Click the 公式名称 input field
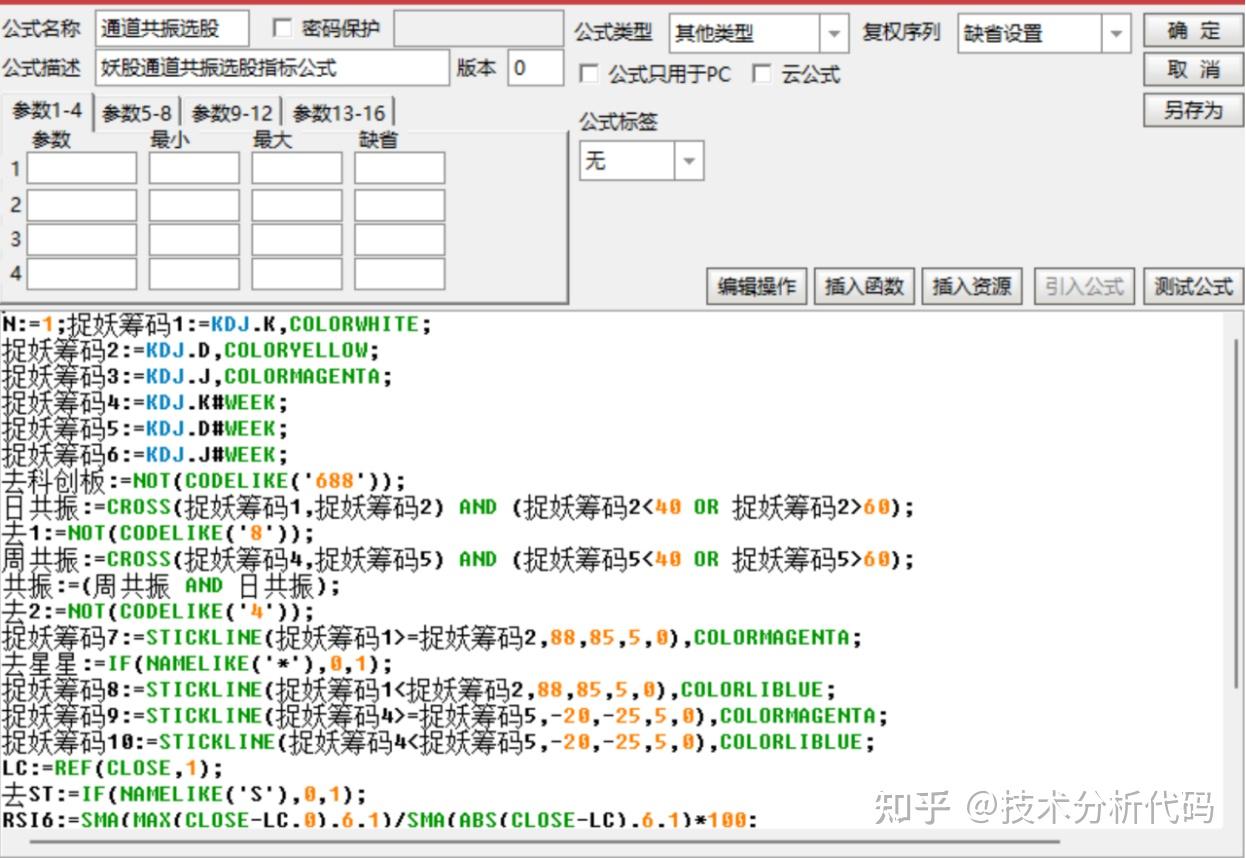 point(172,29)
